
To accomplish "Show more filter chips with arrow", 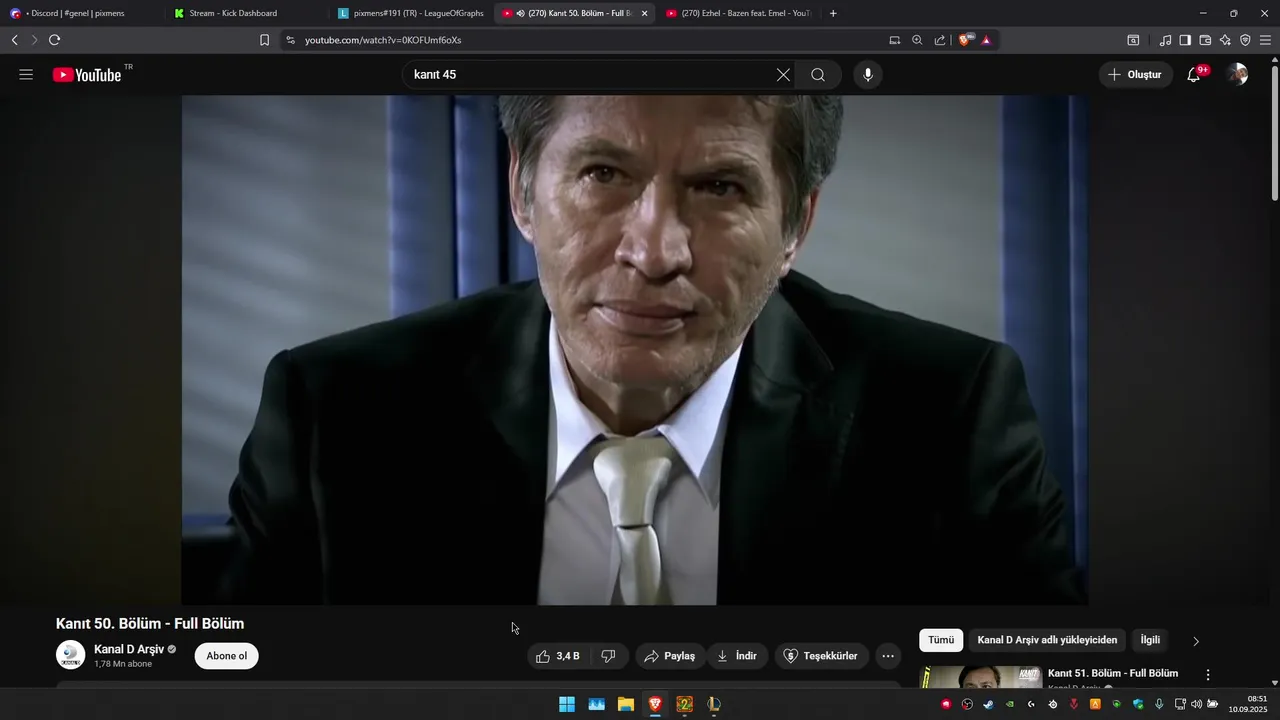I will point(1196,641).
